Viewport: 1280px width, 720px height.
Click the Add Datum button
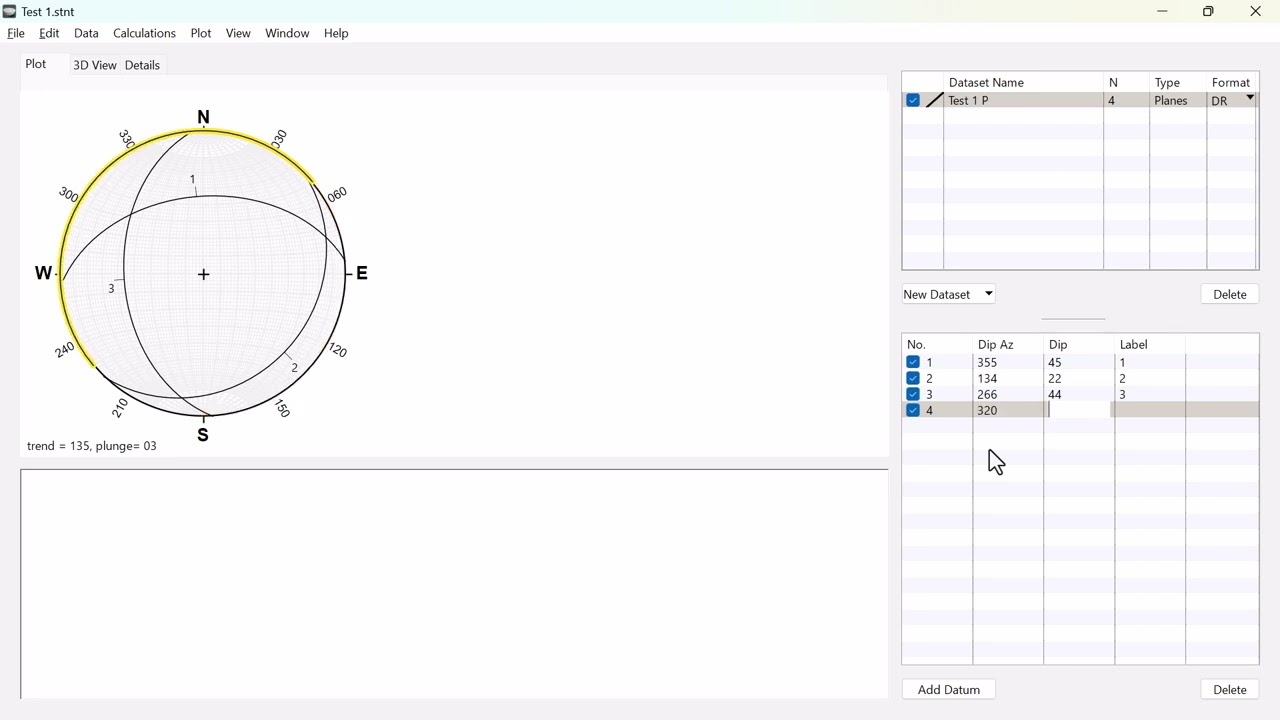[x=949, y=690]
